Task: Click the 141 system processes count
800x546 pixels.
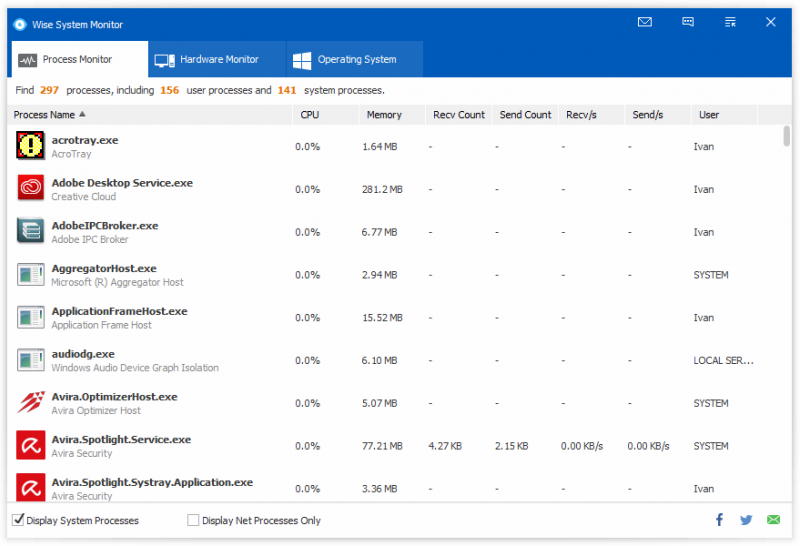Action: pos(287,90)
